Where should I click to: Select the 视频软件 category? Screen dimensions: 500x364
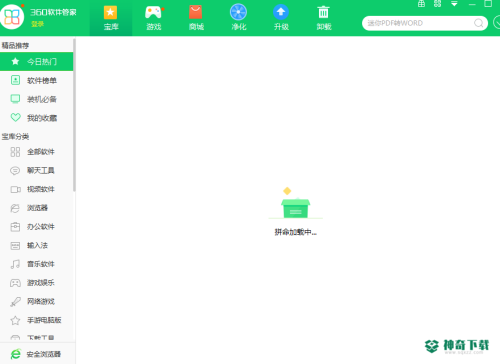click(36, 189)
